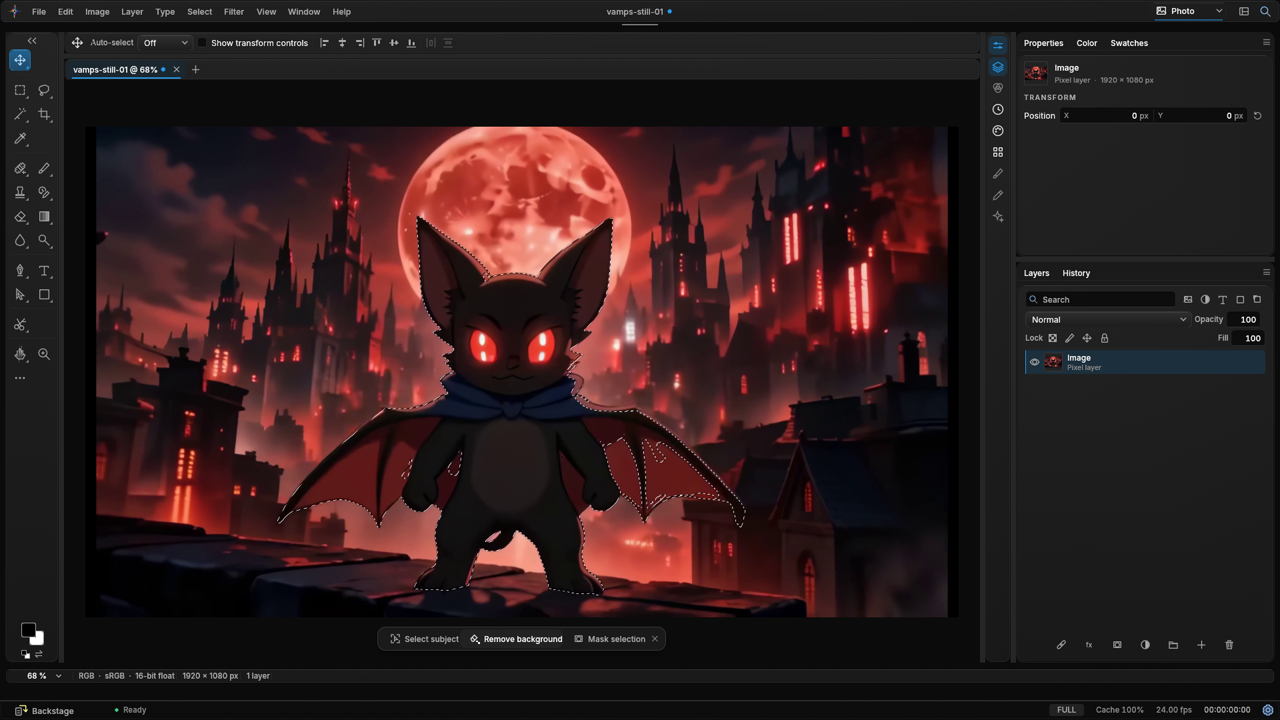Viewport: 1280px width, 720px height.
Task: Select the Move tool
Action: 20,60
